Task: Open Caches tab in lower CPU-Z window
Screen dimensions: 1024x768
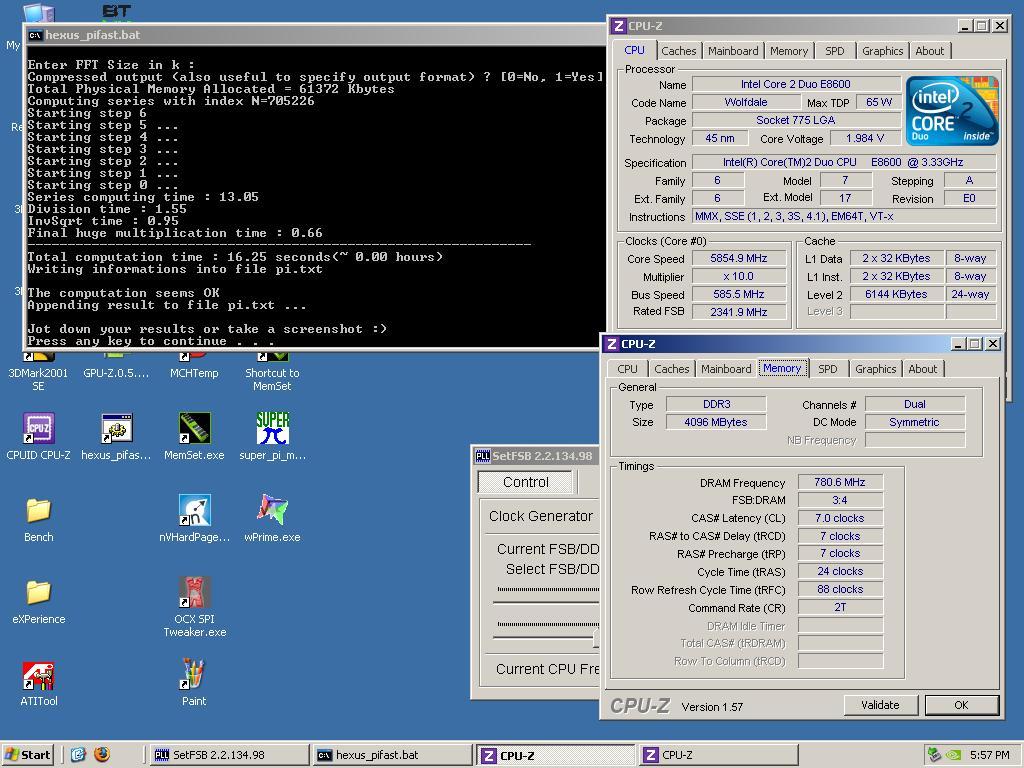Action: [x=671, y=369]
